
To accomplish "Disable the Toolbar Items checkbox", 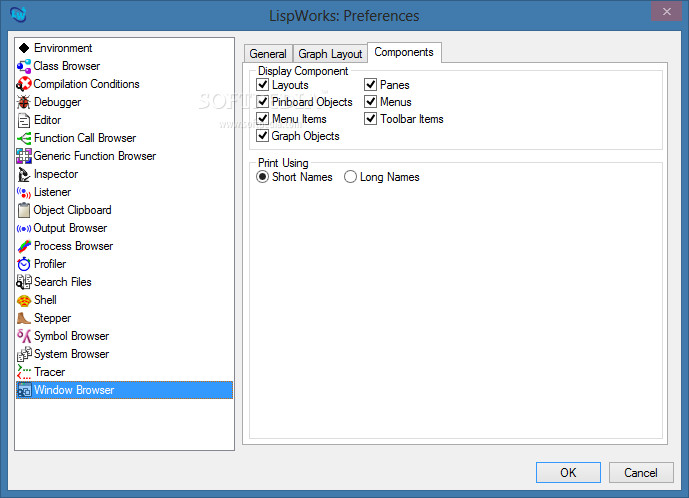I will click(x=371, y=119).
